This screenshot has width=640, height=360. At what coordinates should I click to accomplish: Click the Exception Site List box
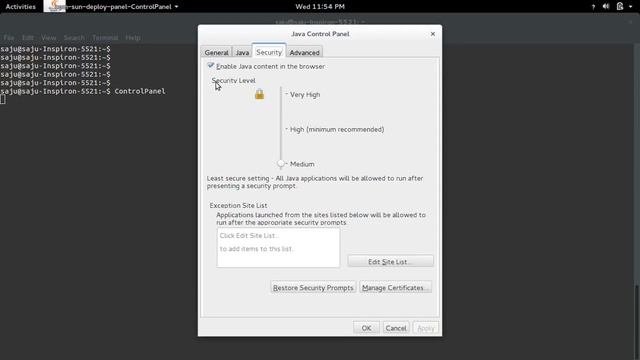click(x=278, y=248)
